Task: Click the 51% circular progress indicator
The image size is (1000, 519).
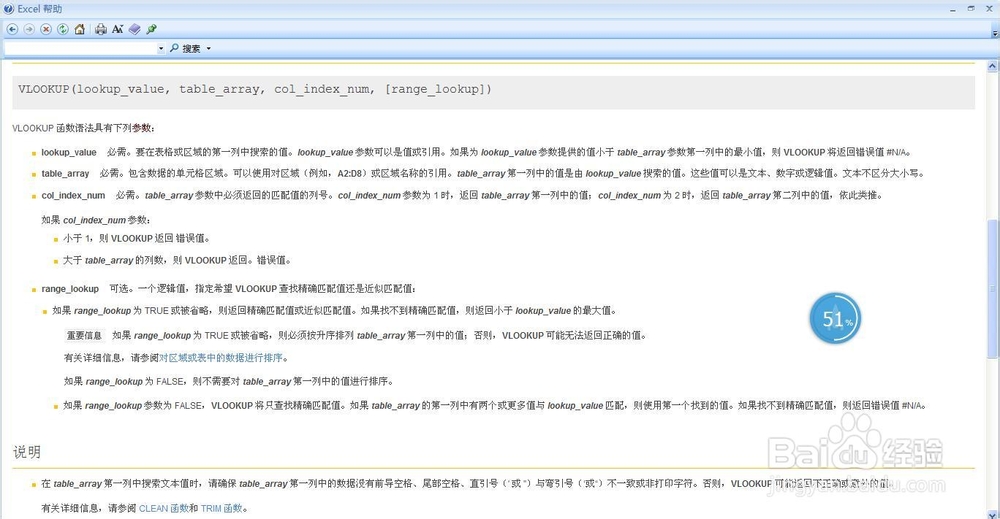Action: tap(835, 318)
